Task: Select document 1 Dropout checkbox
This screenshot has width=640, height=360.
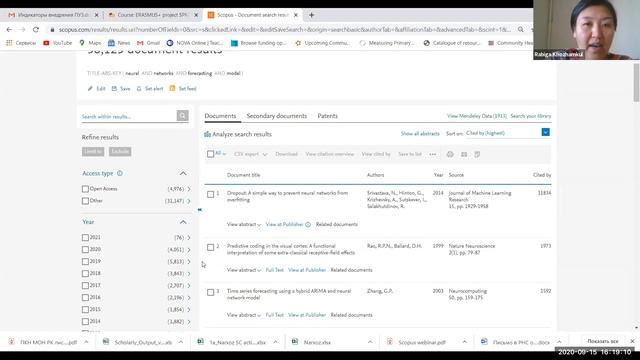Action: tap(210, 194)
